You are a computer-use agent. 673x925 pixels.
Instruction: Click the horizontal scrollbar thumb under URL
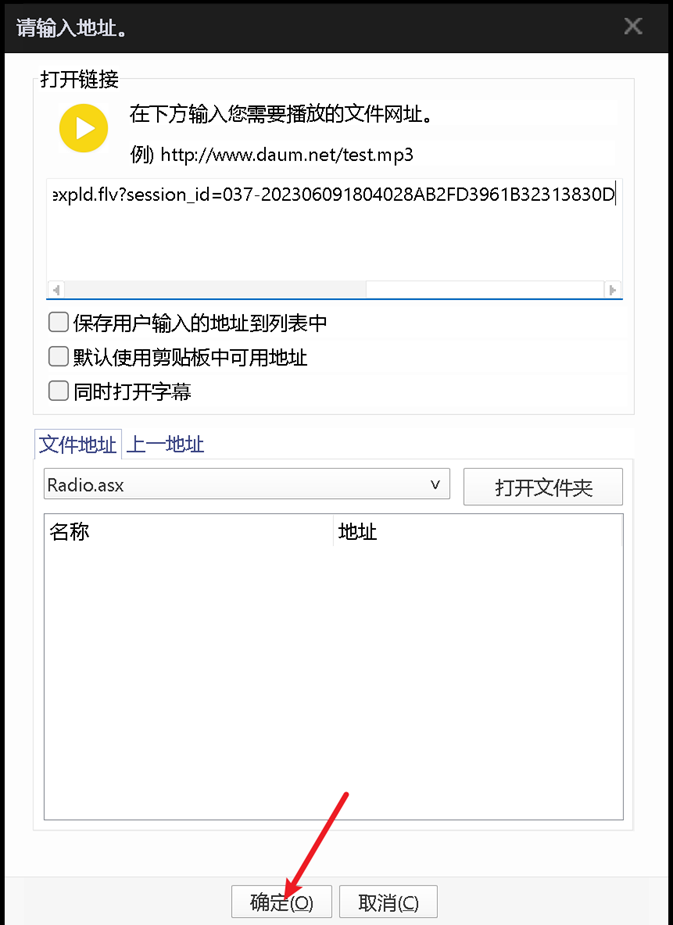pyautogui.click(x=215, y=290)
